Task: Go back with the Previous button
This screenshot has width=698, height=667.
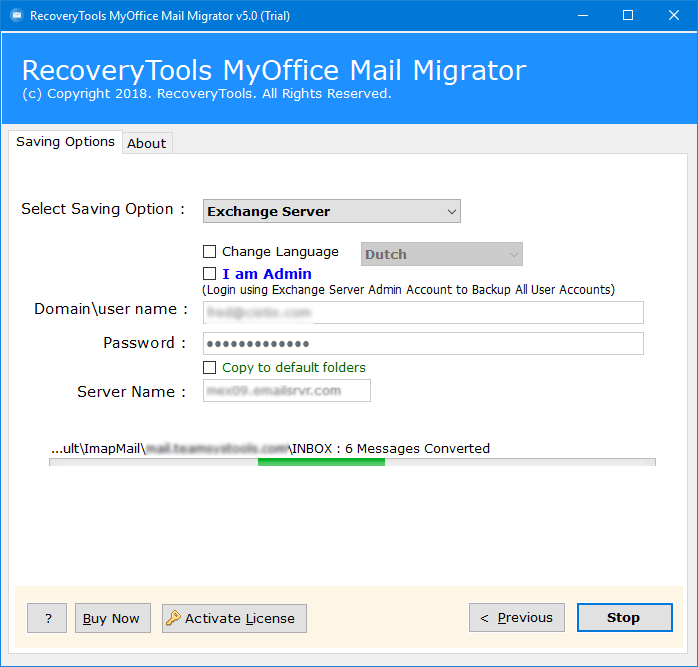Action: (x=517, y=618)
